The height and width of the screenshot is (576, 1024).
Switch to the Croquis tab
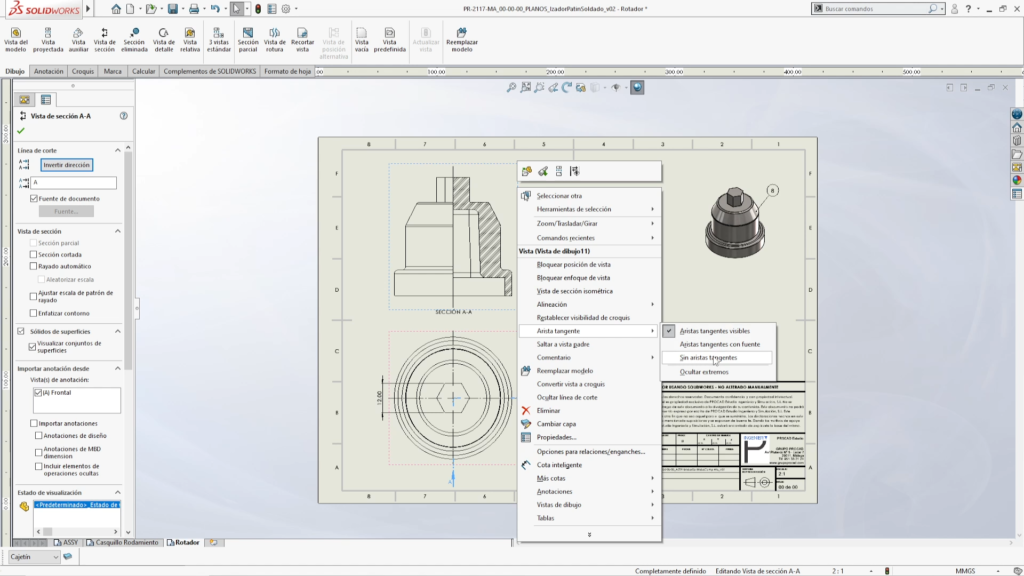tap(83, 71)
